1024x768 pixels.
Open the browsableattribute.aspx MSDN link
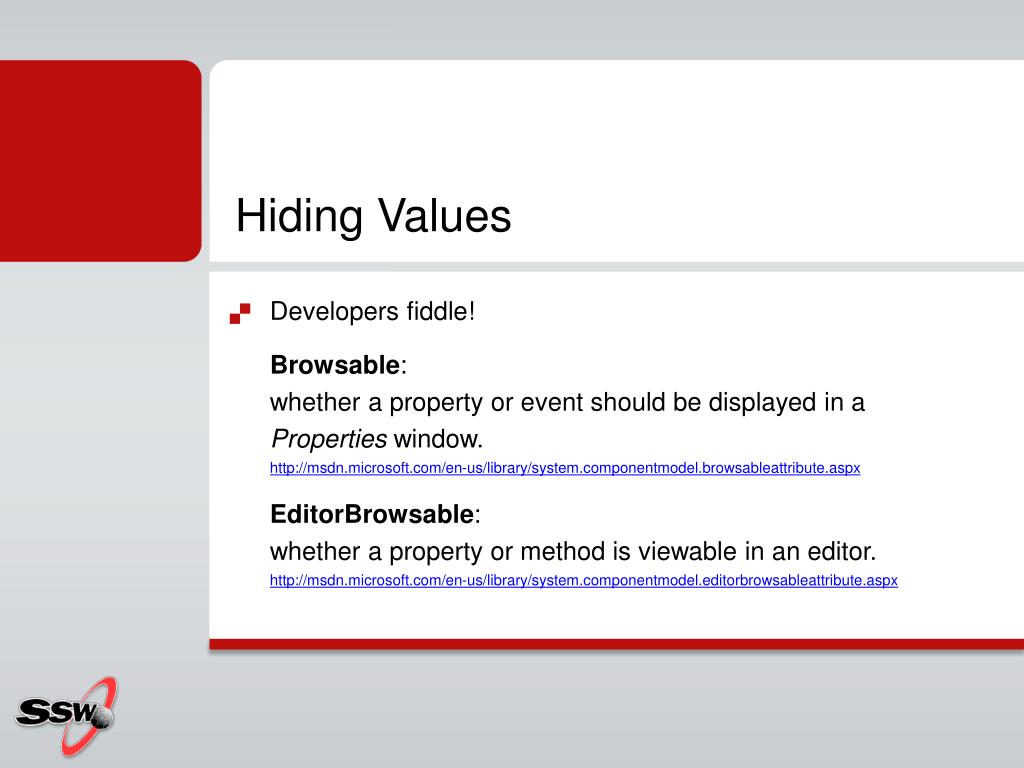565,468
